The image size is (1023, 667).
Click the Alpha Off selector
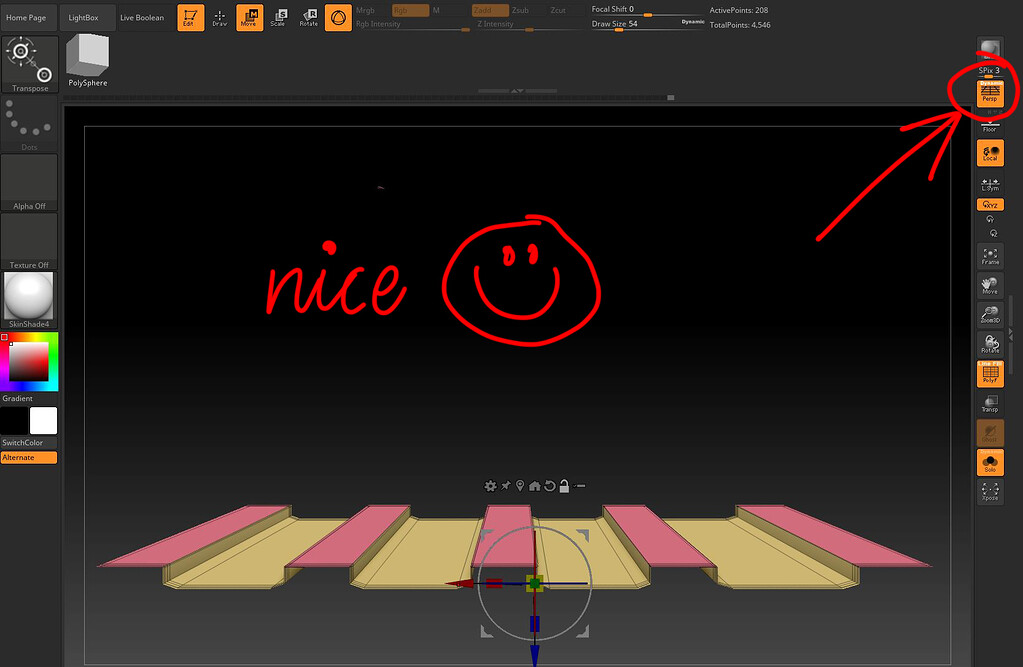pos(28,180)
